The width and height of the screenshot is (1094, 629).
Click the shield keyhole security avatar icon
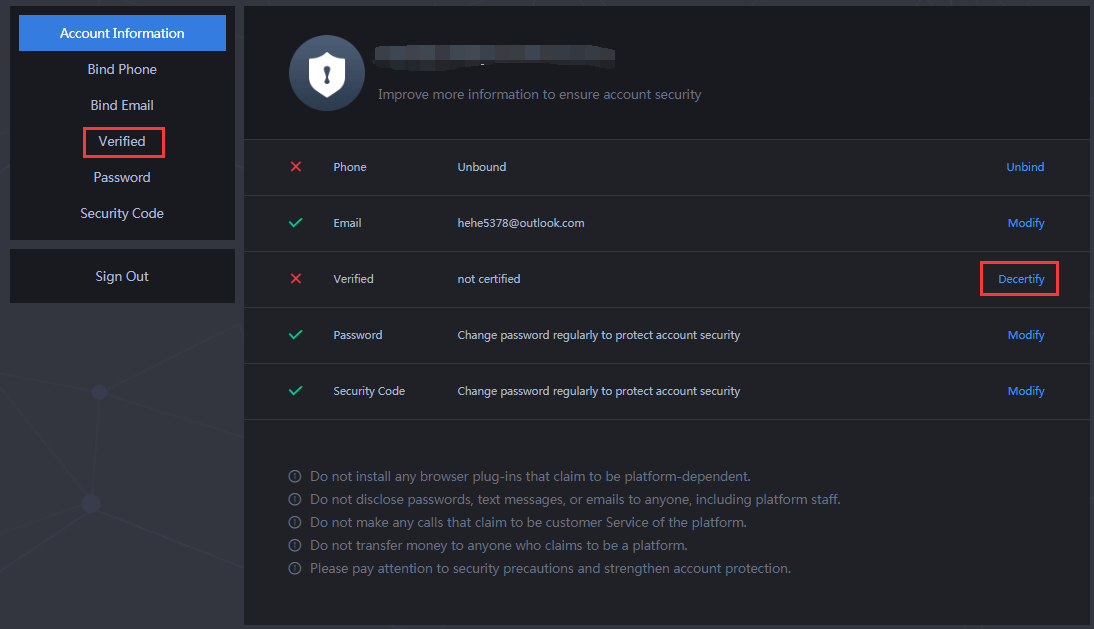pos(327,73)
